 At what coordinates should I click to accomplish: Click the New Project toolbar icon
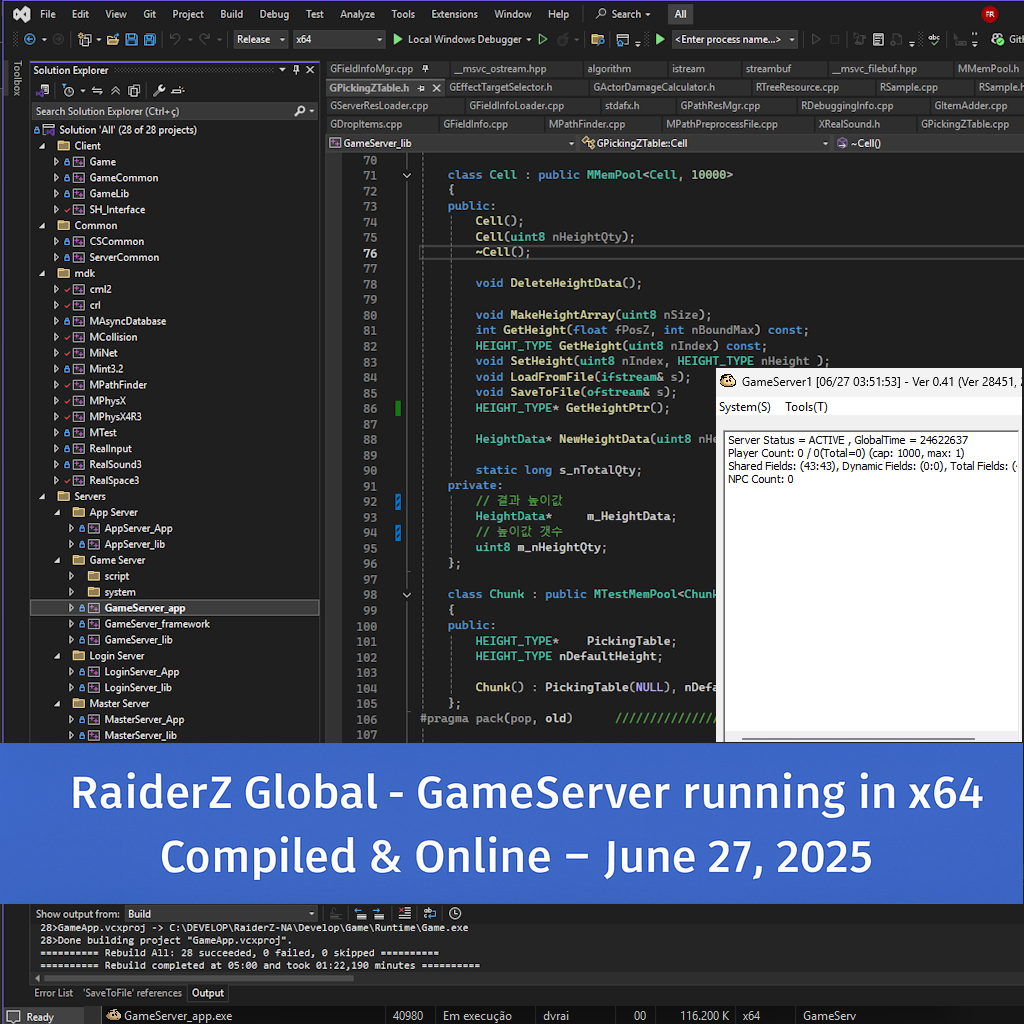[84, 39]
